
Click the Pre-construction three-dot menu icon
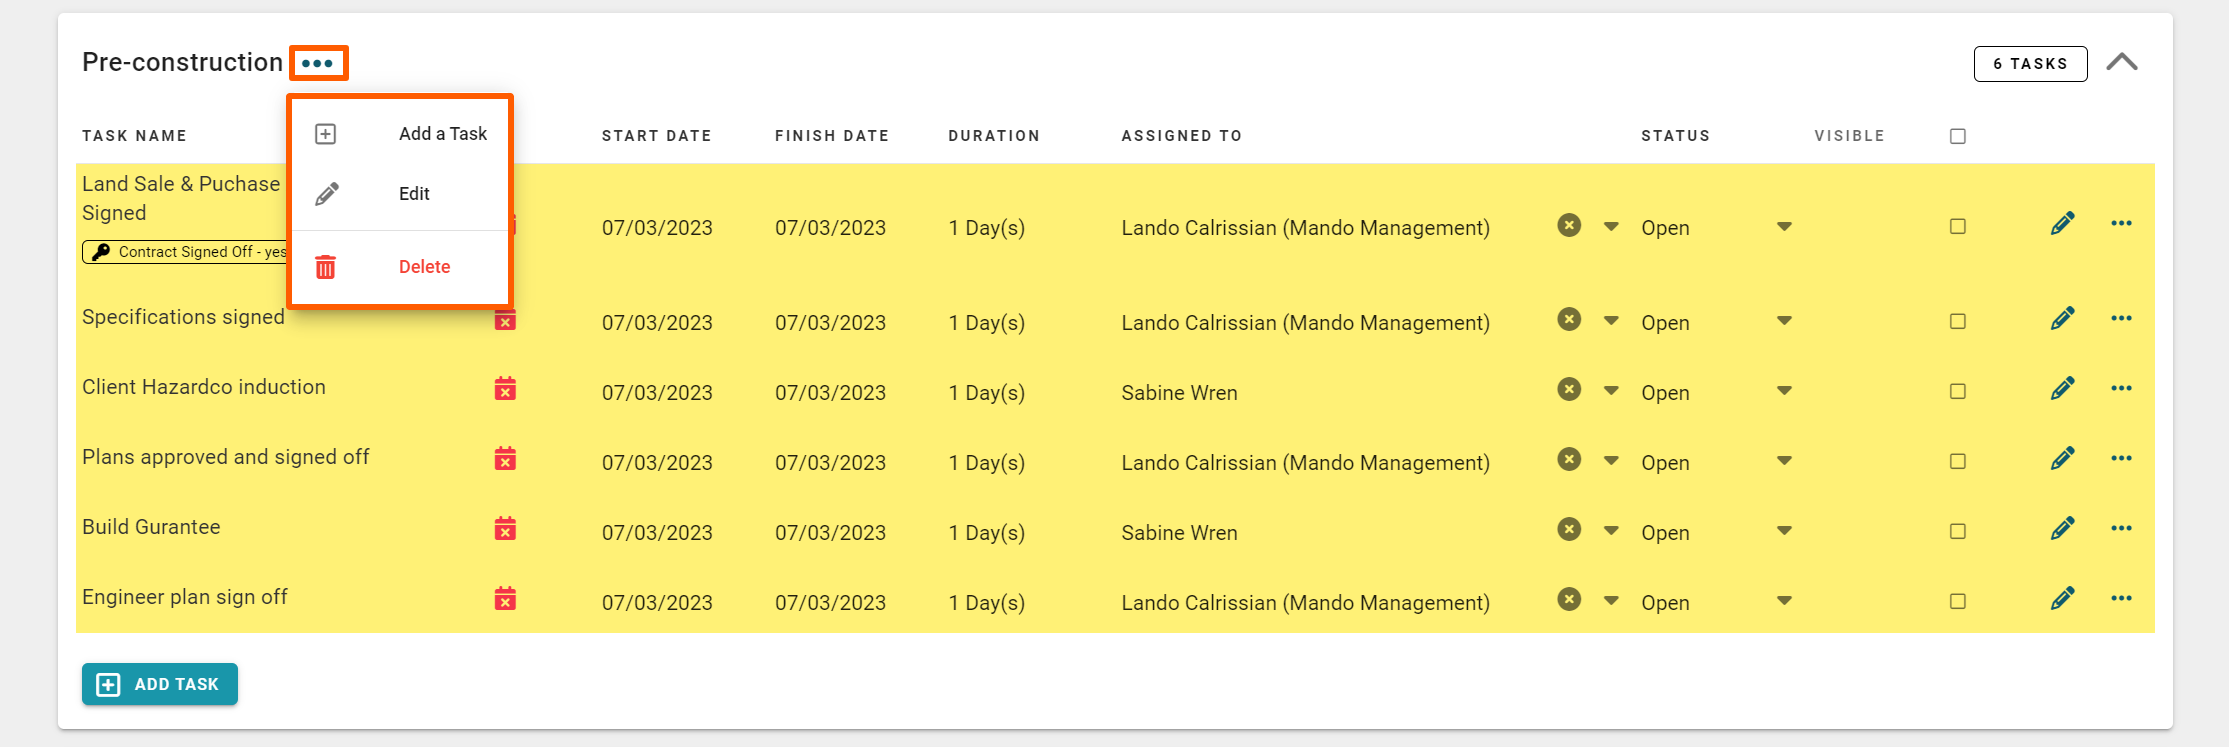click(318, 63)
